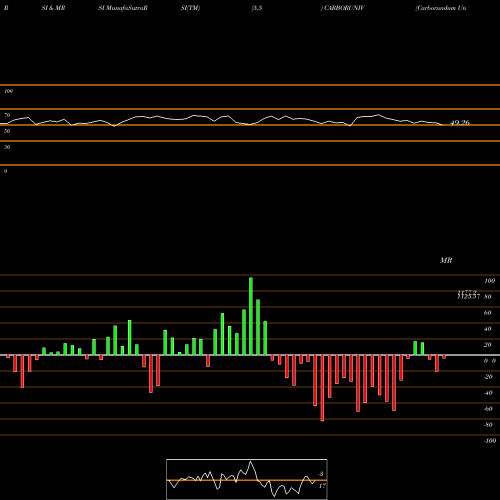The width and height of the screenshot is (500, 500).
Task: Click the MR axis label -80
Action: (488, 425)
